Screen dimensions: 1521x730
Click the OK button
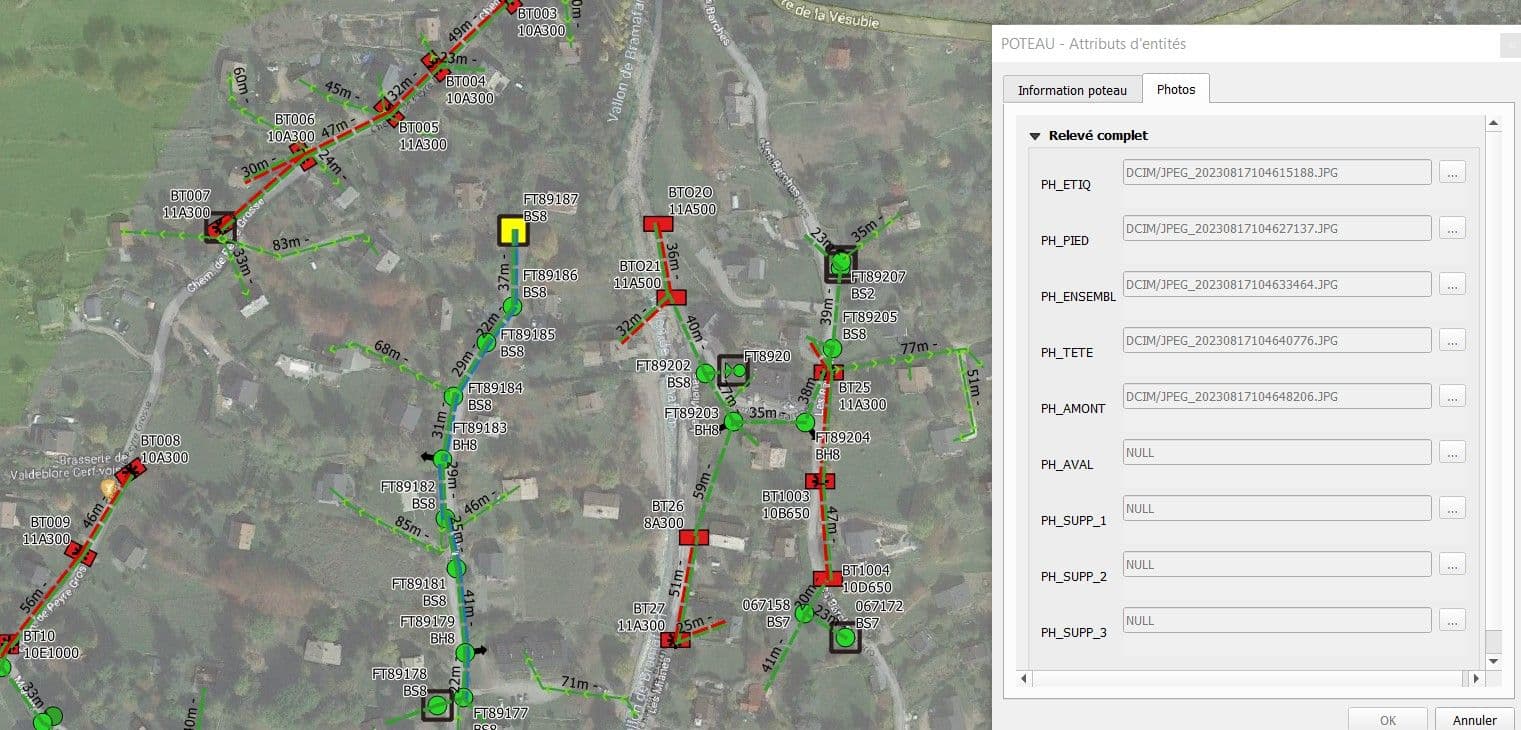point(1387,720)
